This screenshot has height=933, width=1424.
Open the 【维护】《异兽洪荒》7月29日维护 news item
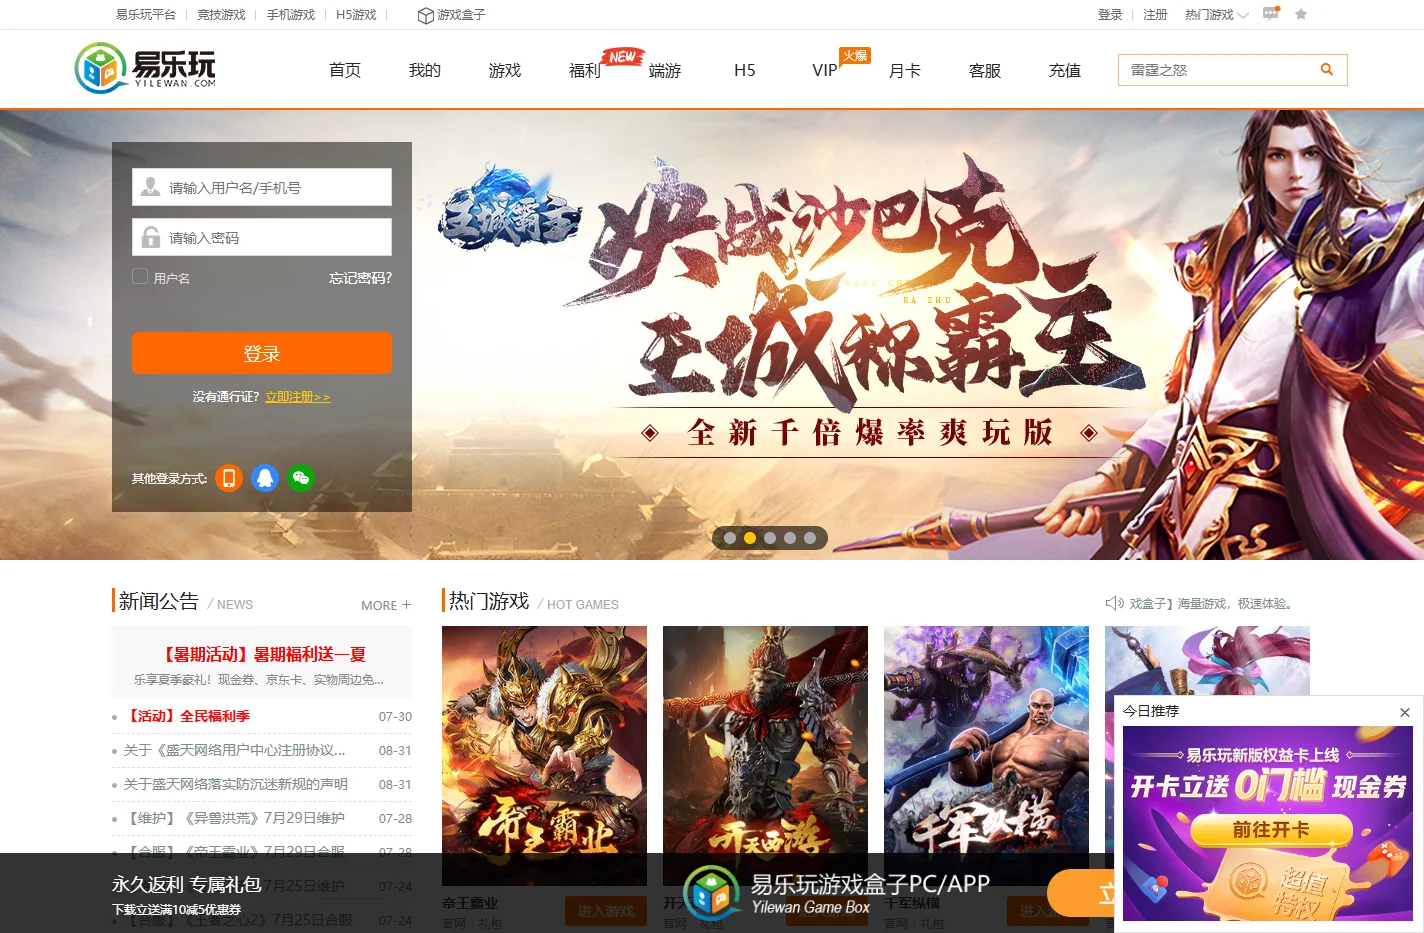tap(234, 818)
